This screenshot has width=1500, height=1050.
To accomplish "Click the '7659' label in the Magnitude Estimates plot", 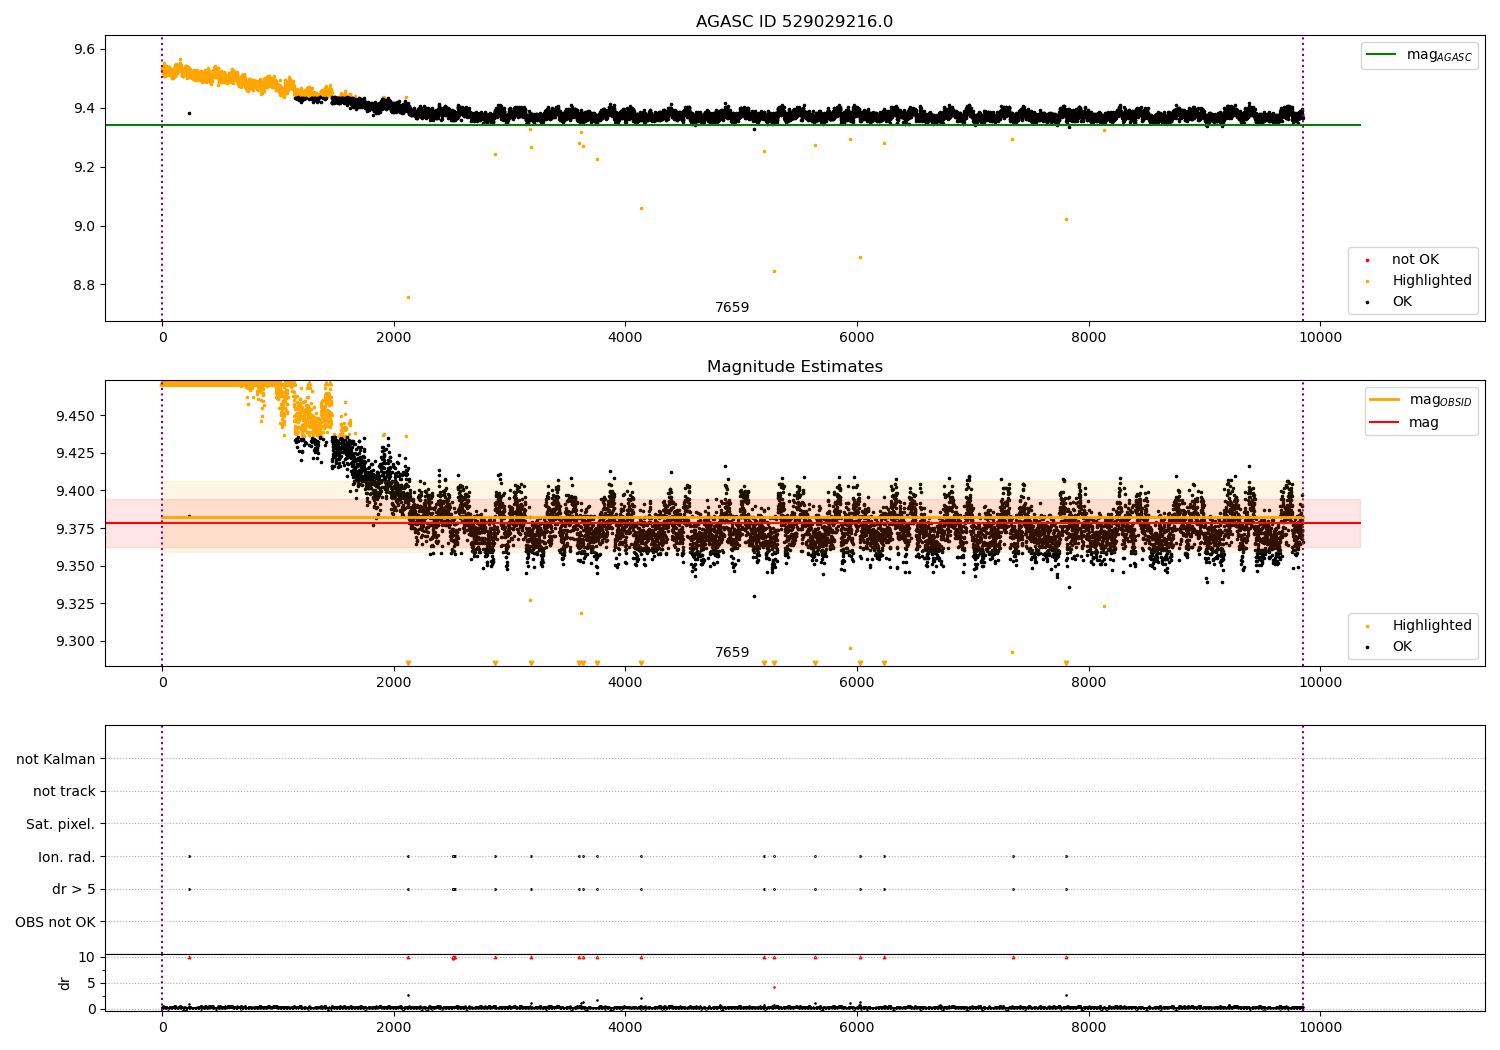I will pos(732,653).
